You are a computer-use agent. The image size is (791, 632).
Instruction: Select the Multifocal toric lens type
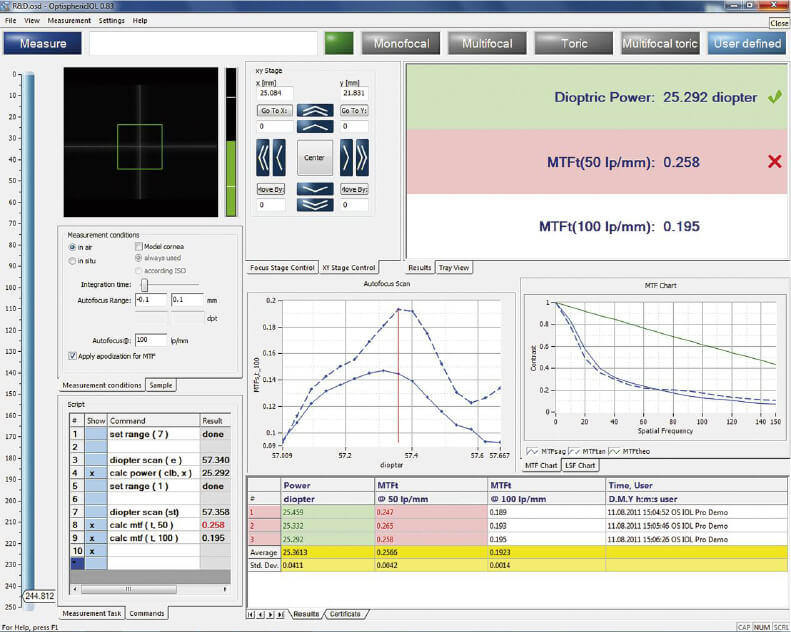(659, 43)
